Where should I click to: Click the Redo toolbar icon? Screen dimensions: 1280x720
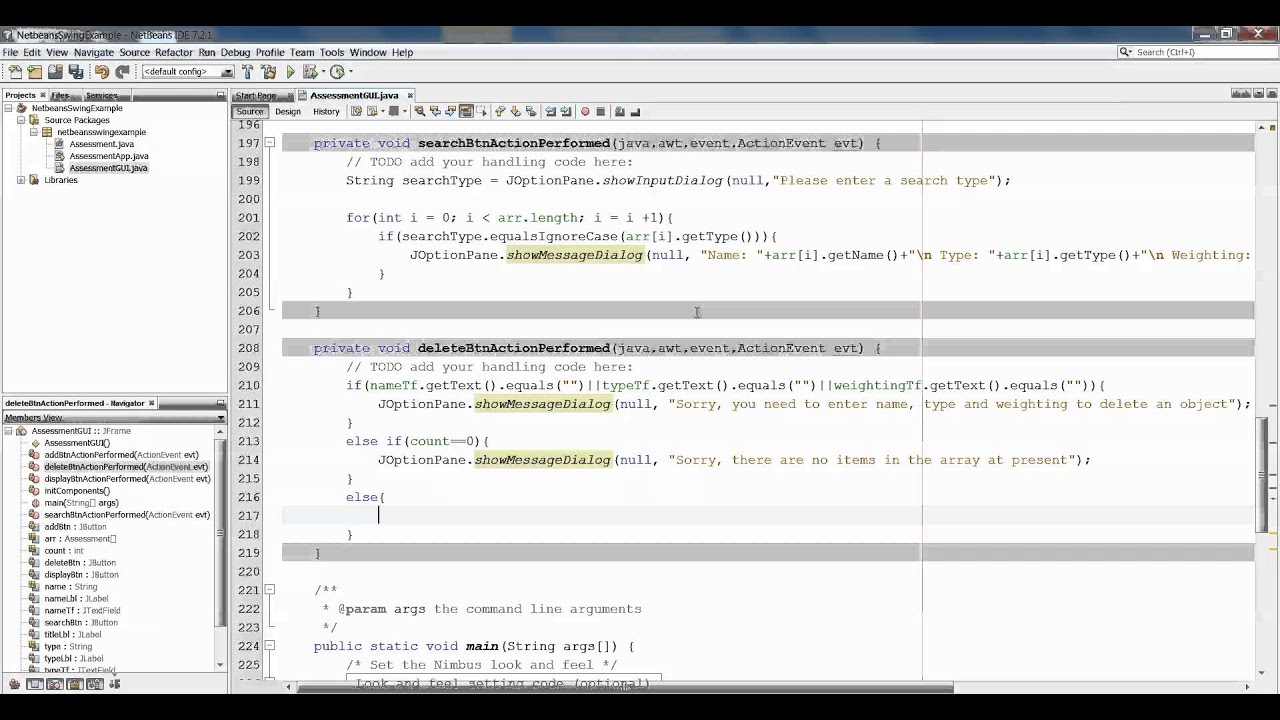click(x=122, y=72)
